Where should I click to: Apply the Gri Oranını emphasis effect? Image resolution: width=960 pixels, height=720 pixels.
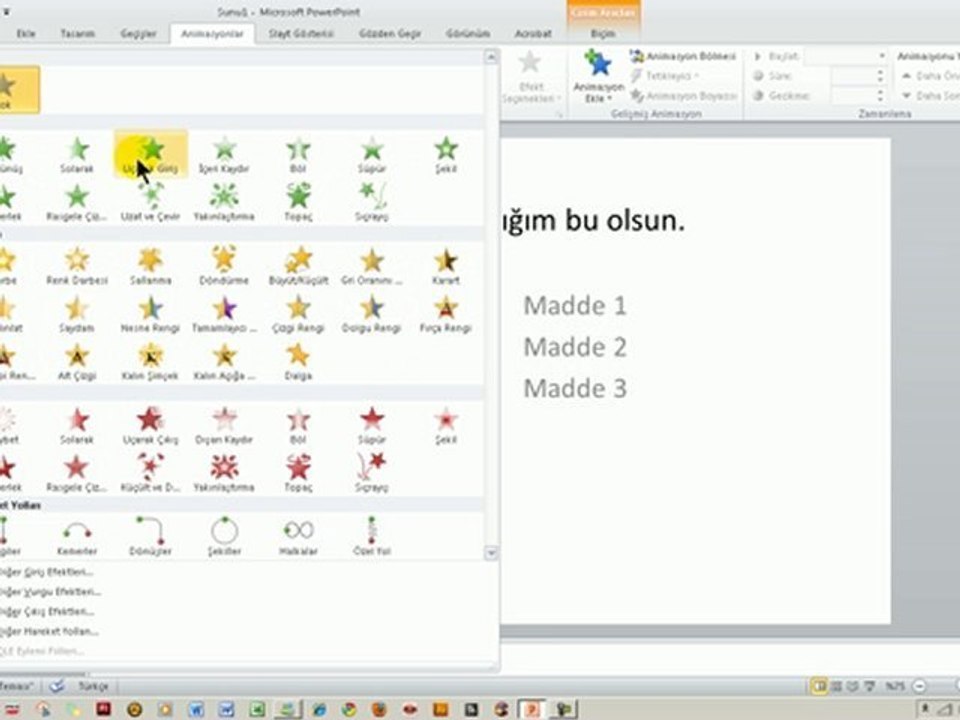click(x=372, y=266)
